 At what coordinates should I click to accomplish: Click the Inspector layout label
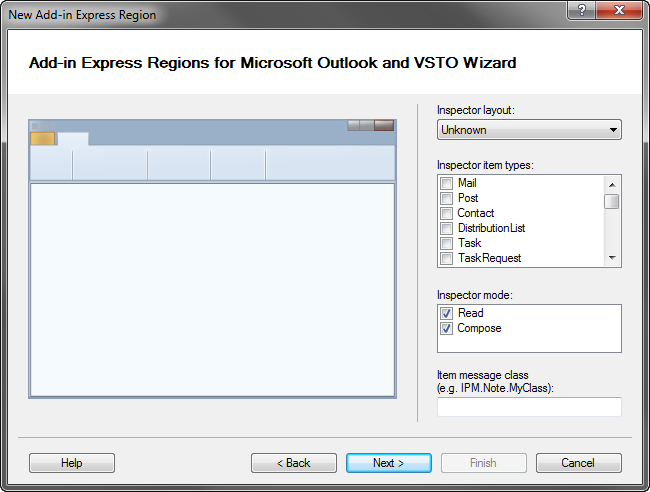[475, 110]
